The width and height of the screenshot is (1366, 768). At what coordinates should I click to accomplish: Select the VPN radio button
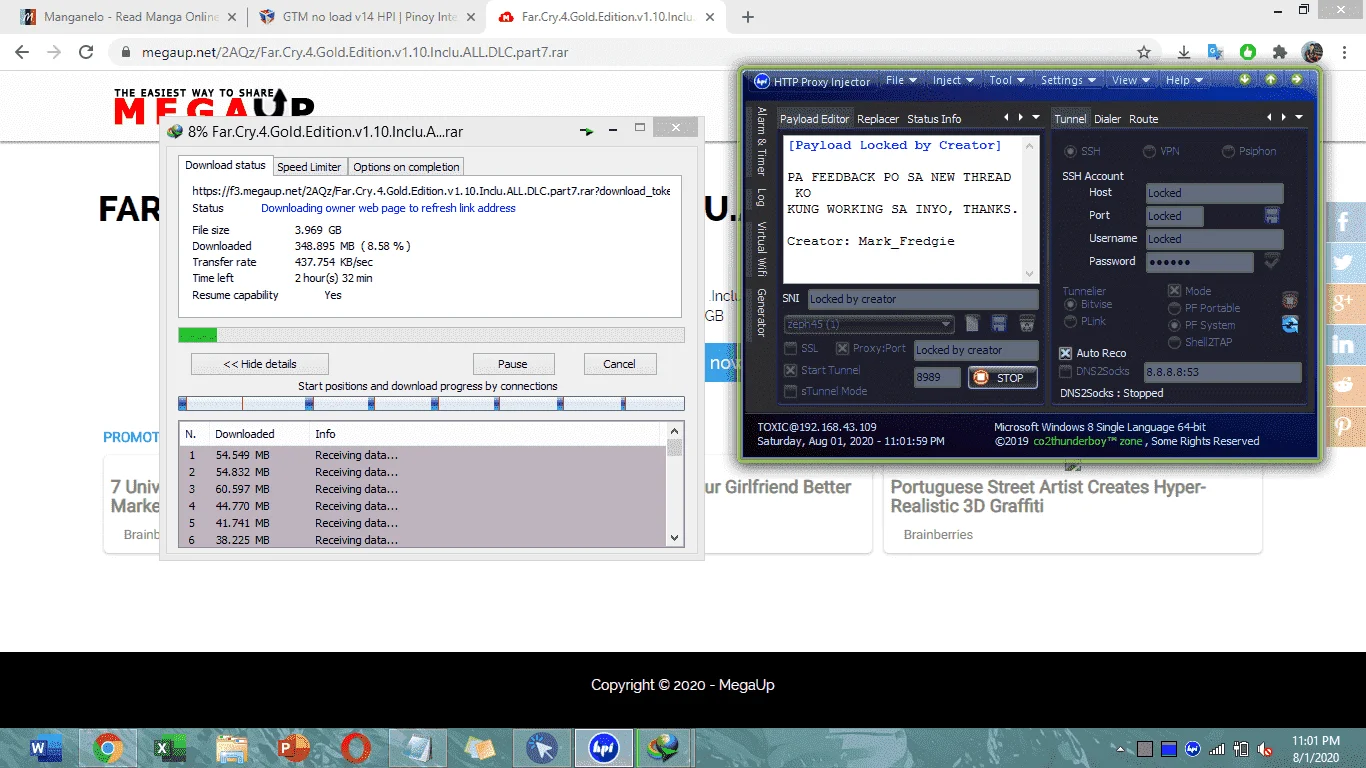(x=1150, y=151)
